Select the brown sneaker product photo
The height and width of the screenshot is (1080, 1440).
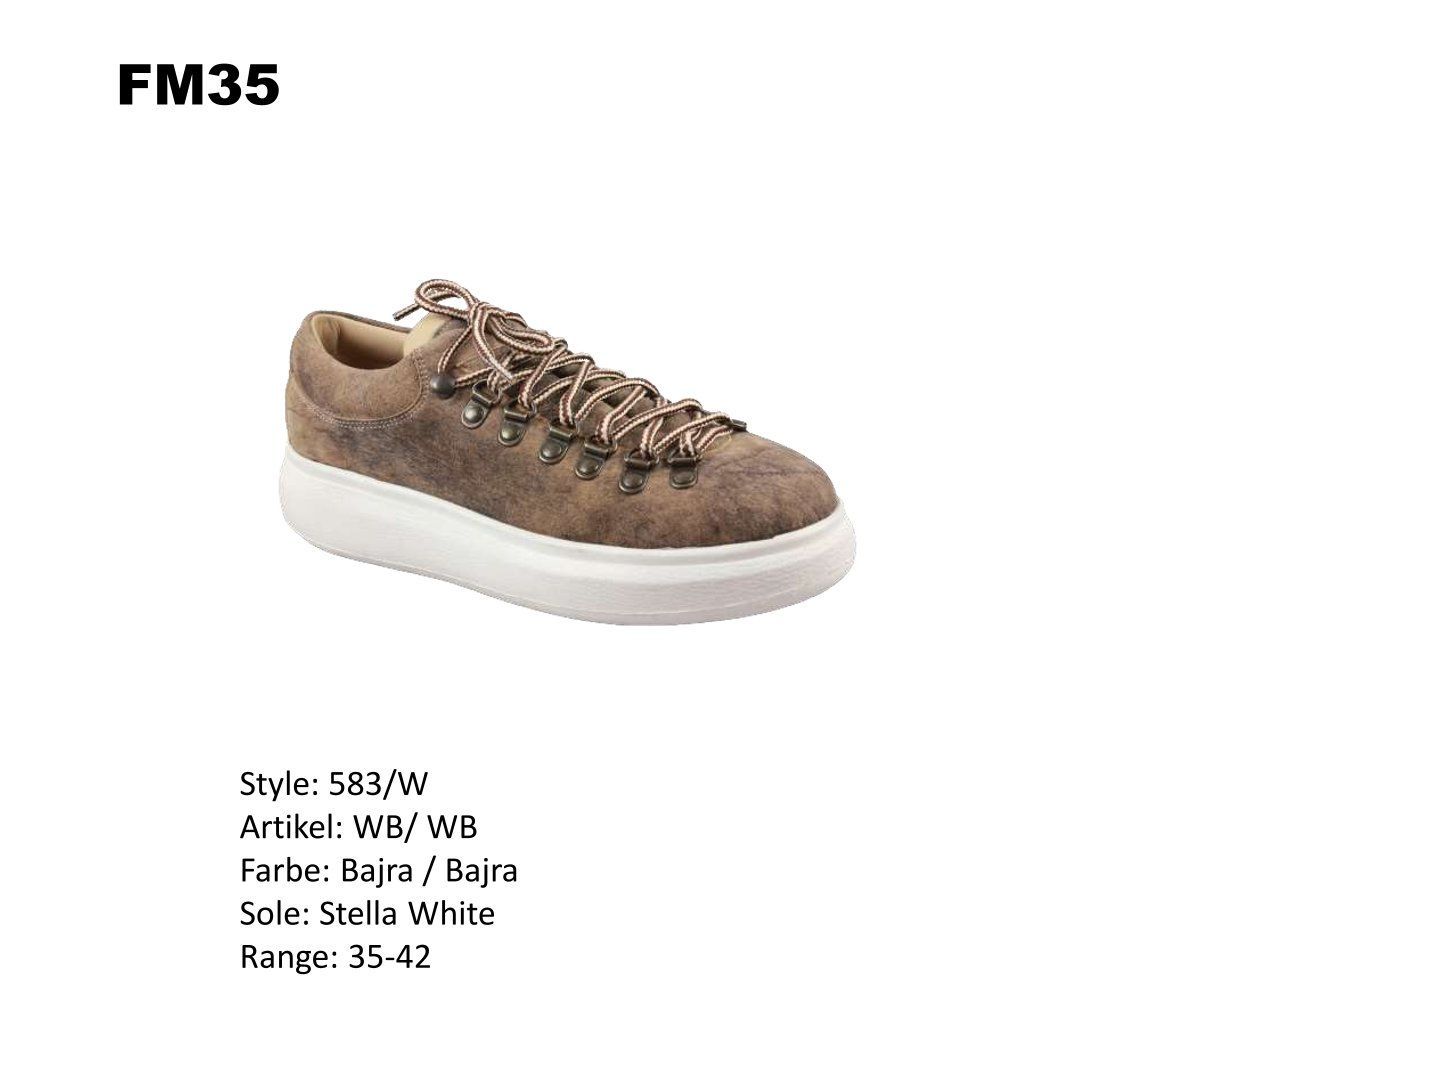[x=573, y=452]
